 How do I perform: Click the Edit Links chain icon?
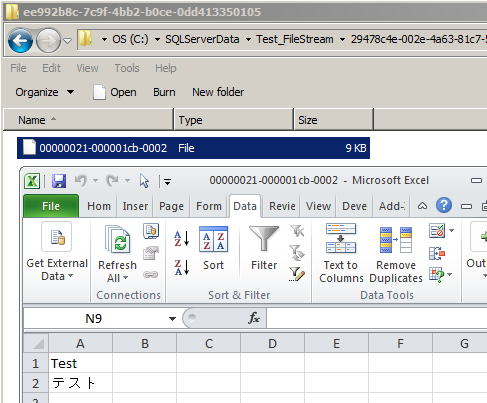(x=151, y=275)
